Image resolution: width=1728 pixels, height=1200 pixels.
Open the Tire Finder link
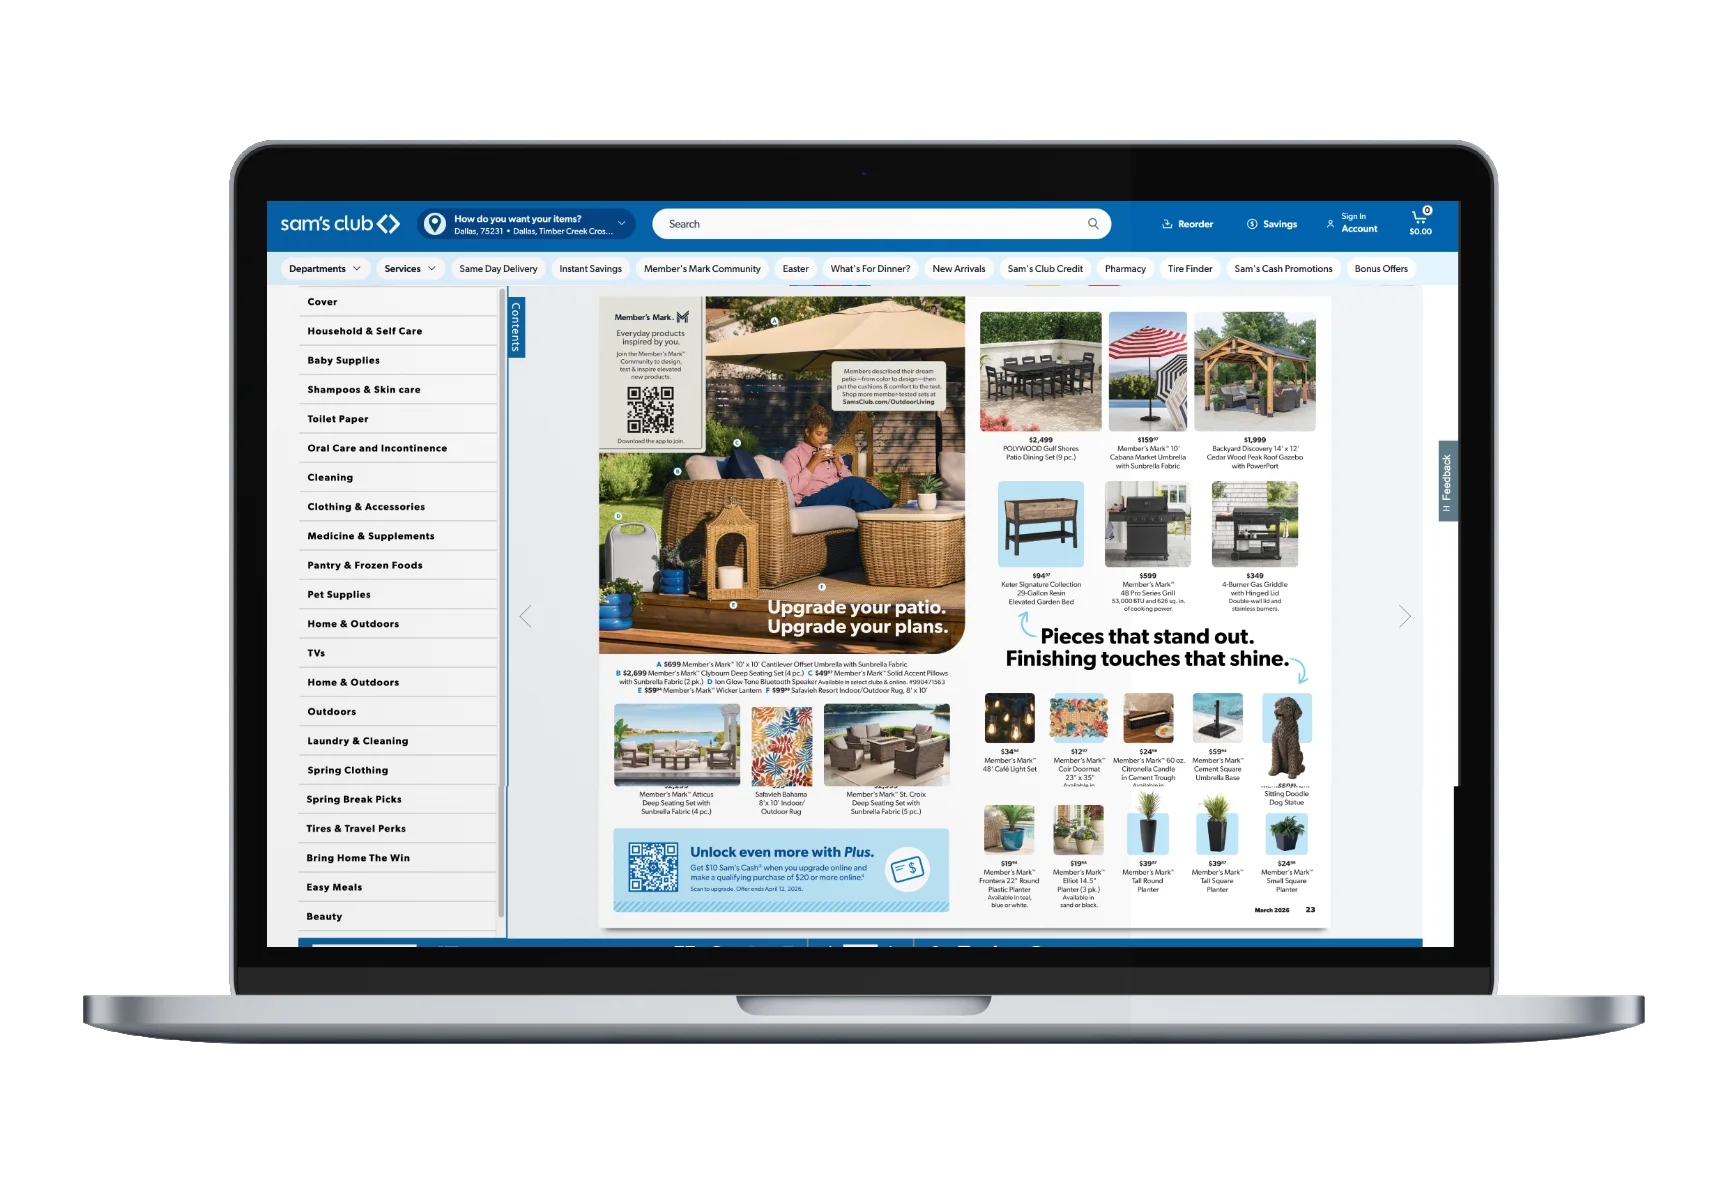(1190, 269)
